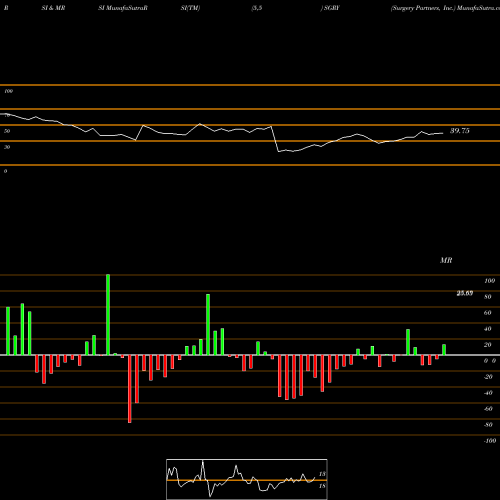Click the MR -20 axis label
500x500 pixels.
(488, 377)
